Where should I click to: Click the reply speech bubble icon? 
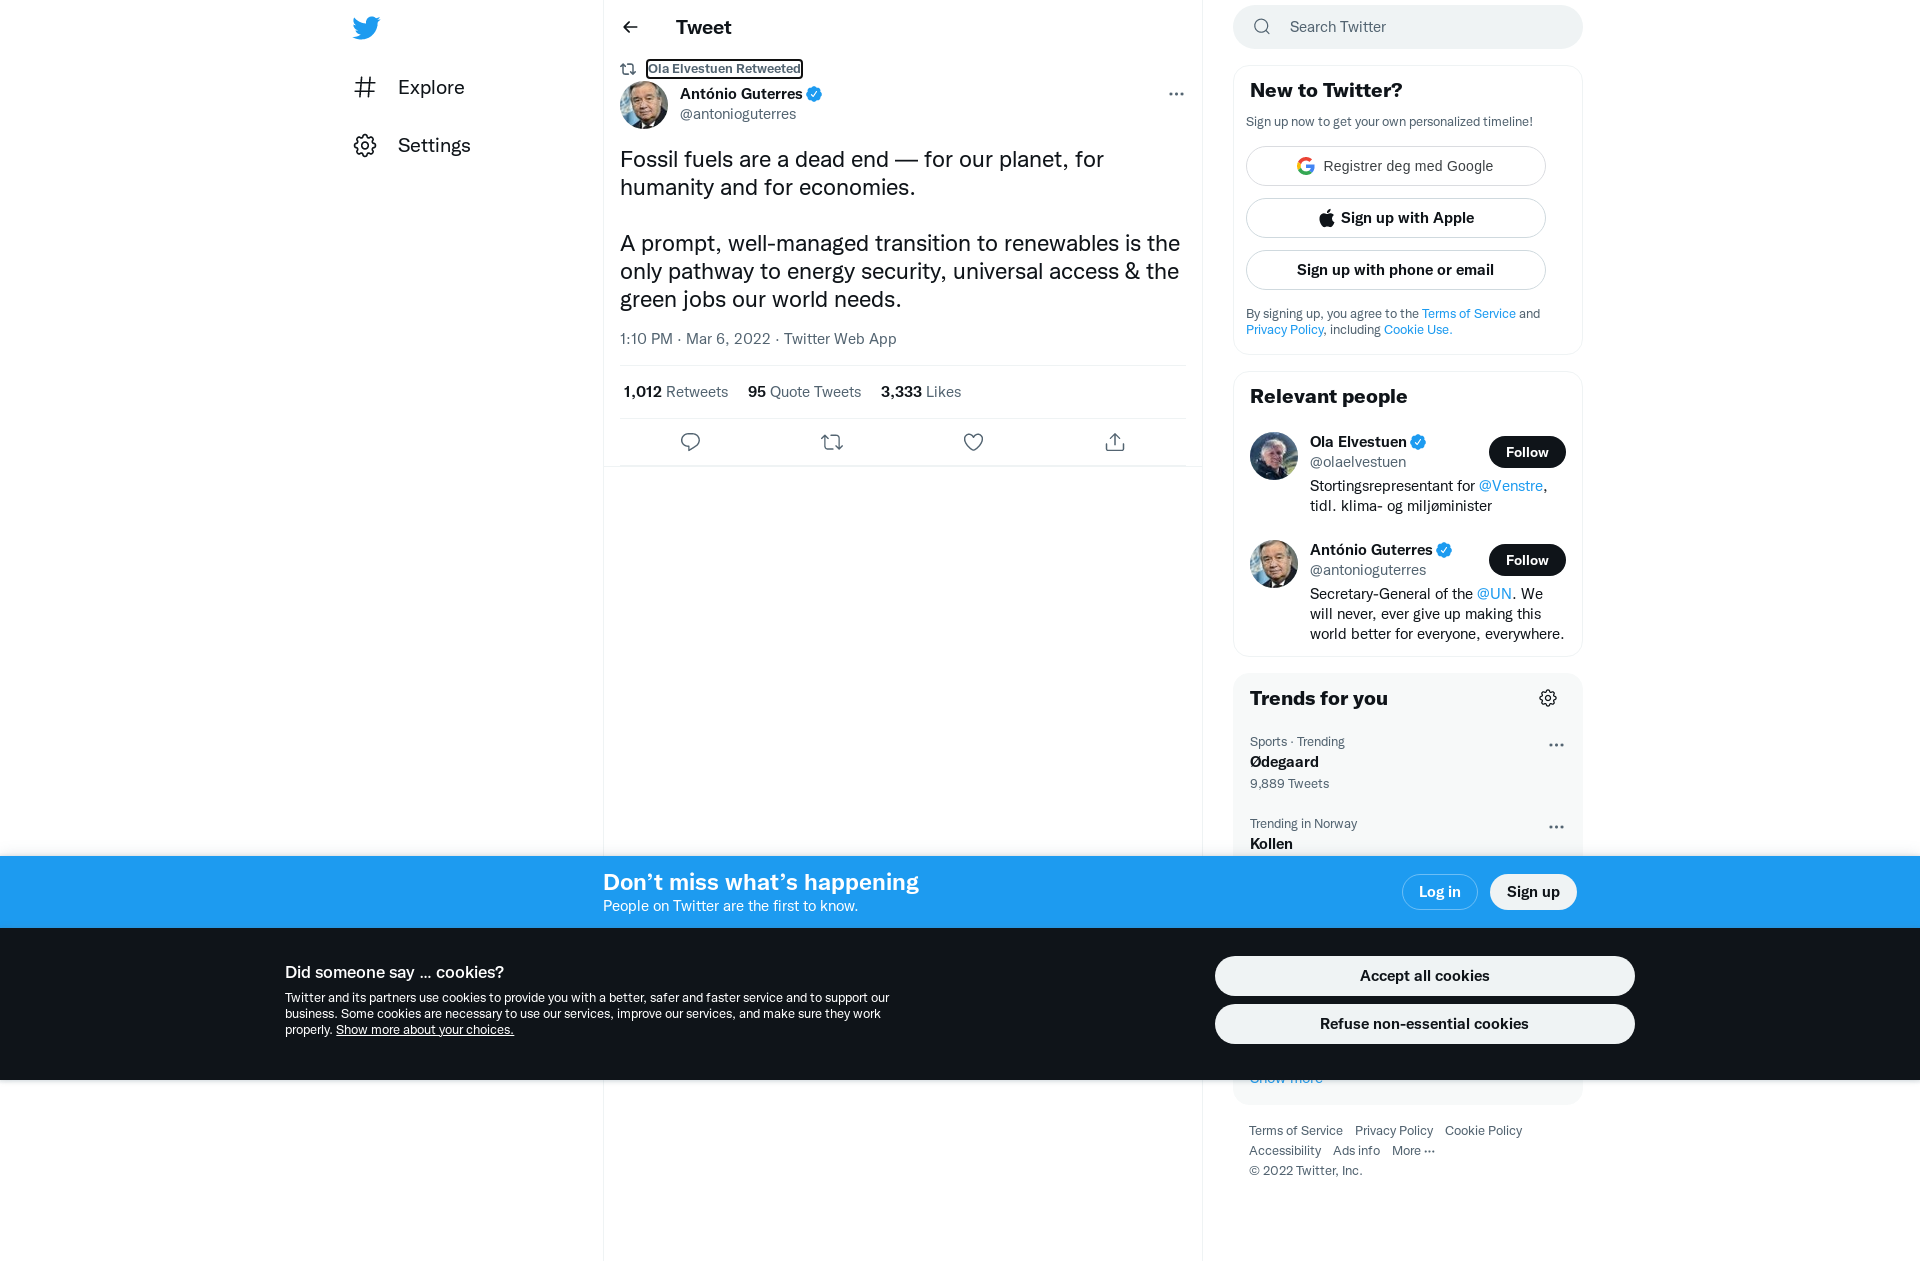(690, 442)
